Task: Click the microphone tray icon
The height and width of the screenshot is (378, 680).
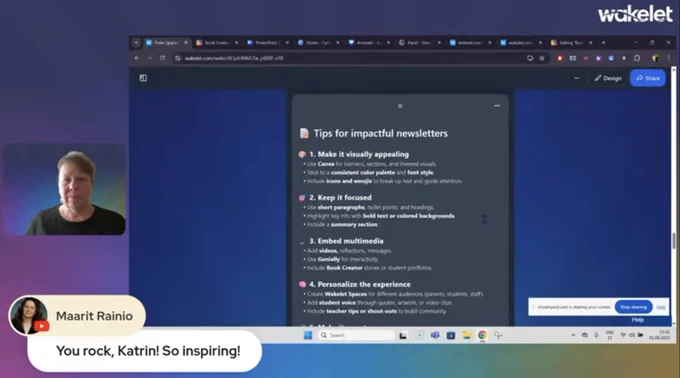Action: click(x=596, y=335)
